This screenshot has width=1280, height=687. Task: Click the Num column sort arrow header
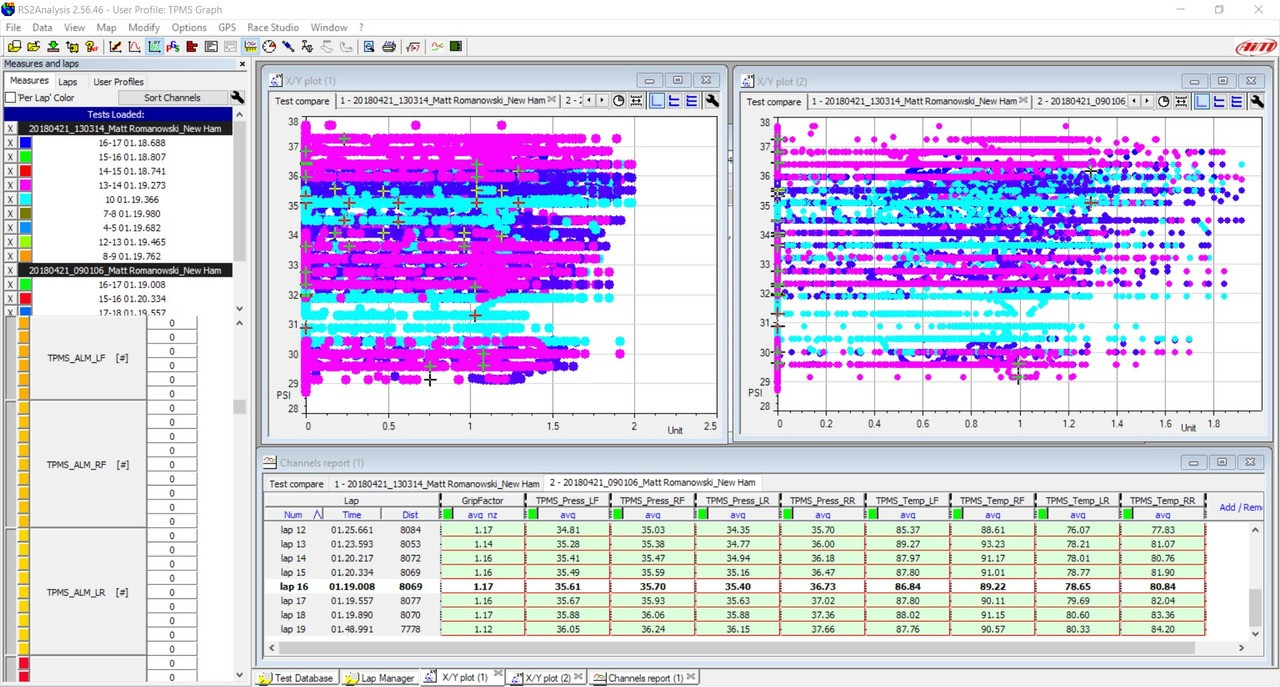(x=318, y=514)
